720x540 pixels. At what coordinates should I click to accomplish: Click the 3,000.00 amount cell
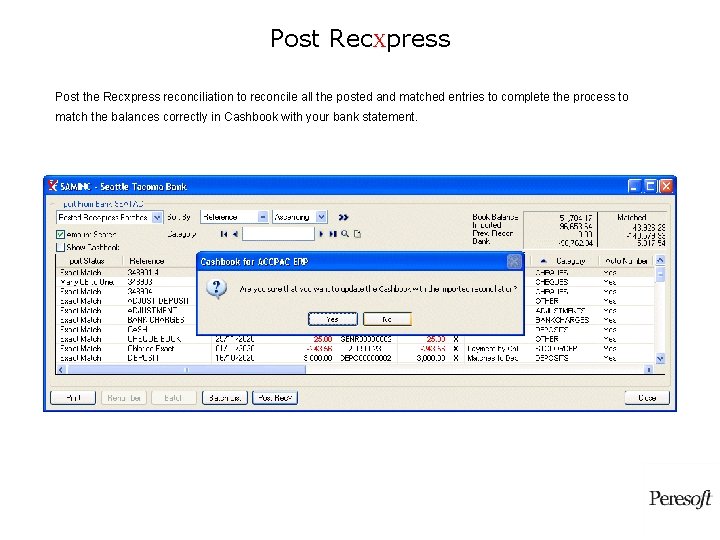pos(431,358)
